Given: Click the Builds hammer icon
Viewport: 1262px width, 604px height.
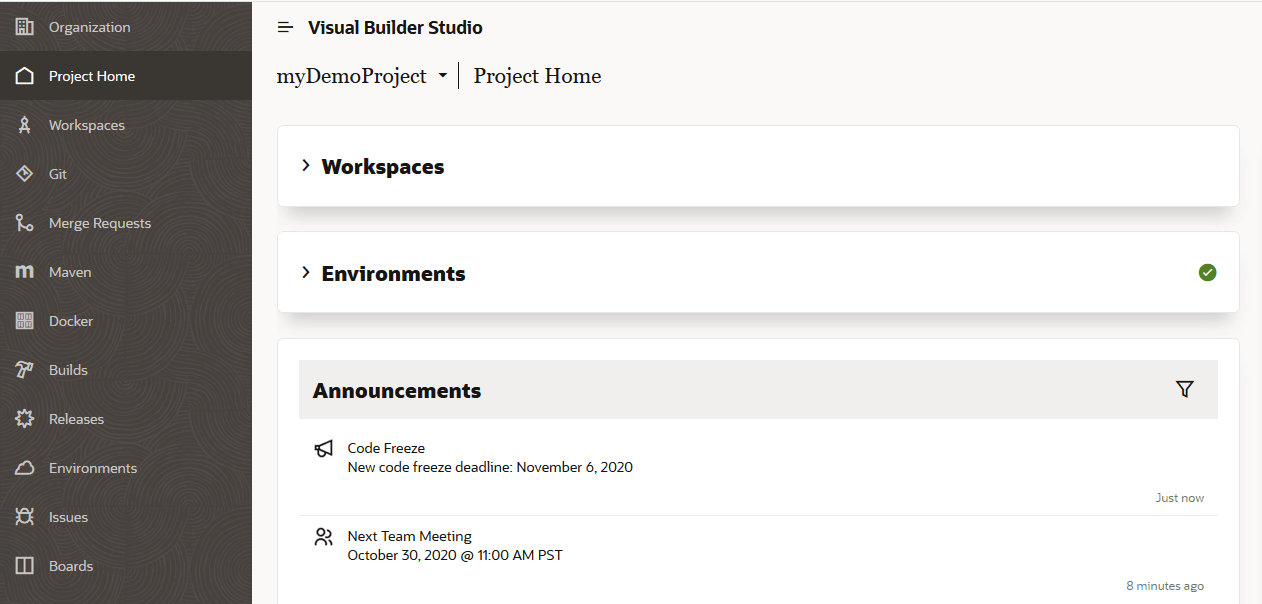Looking at the screenshot, I should (x=25, y=370).
